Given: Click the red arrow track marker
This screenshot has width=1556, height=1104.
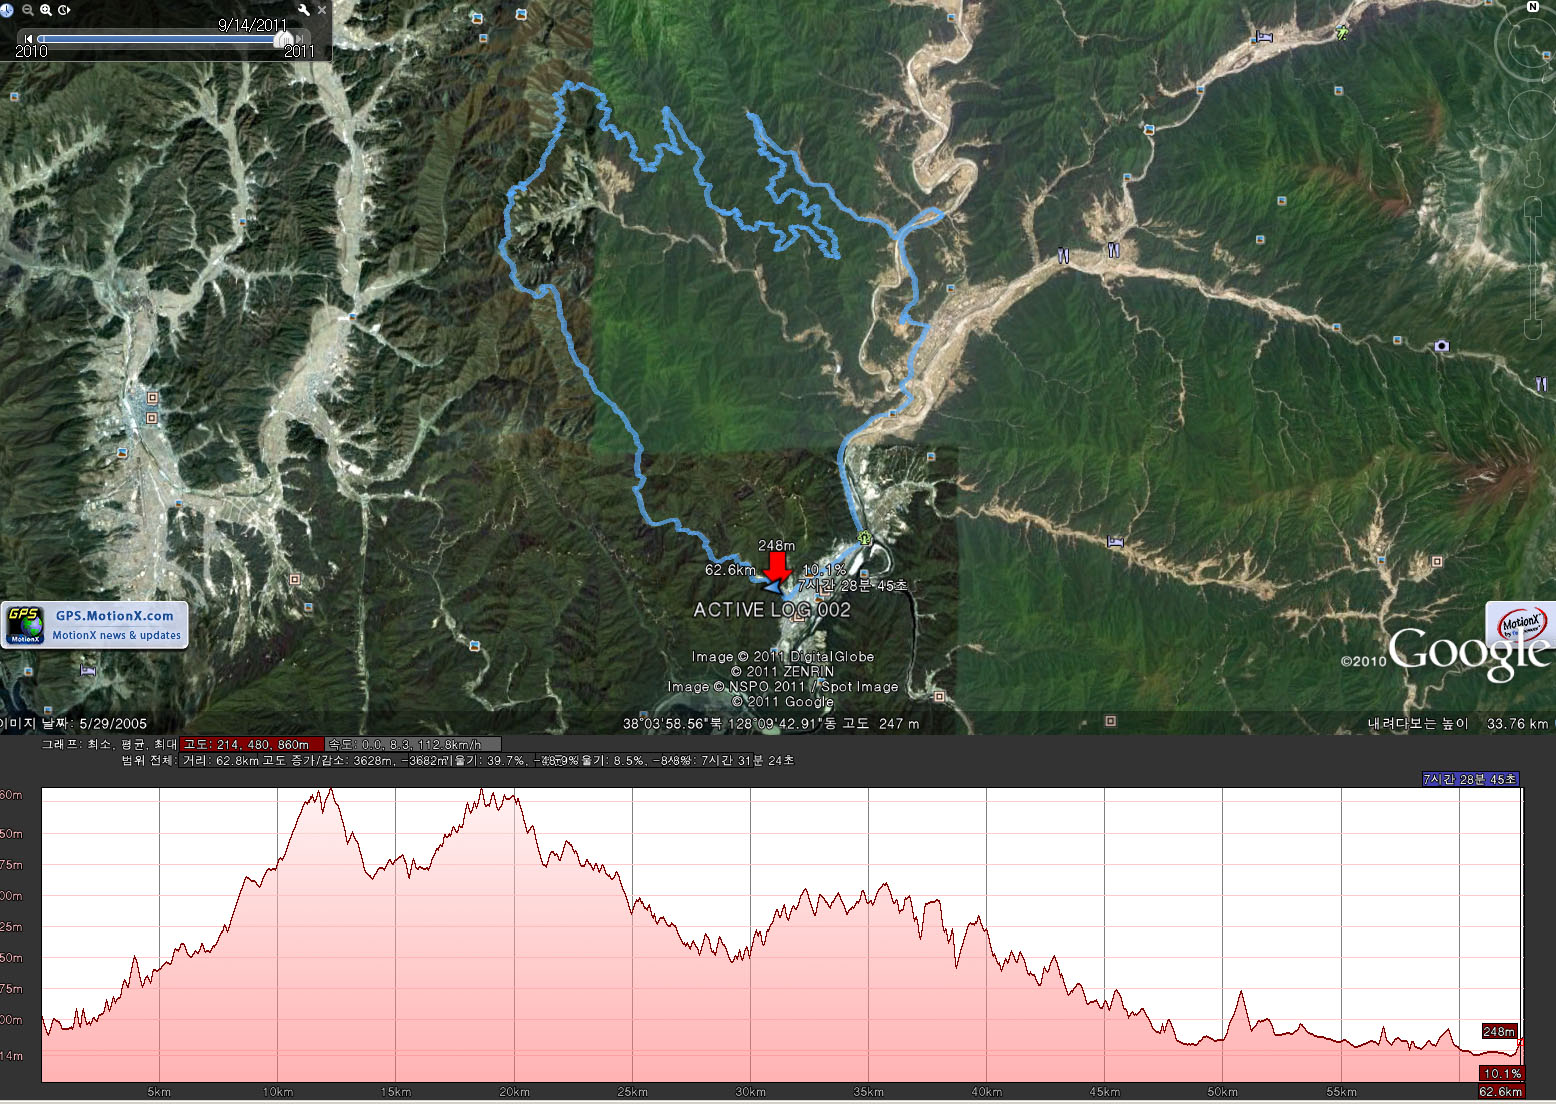Looking at the screenshot, I should click(776, 565).
